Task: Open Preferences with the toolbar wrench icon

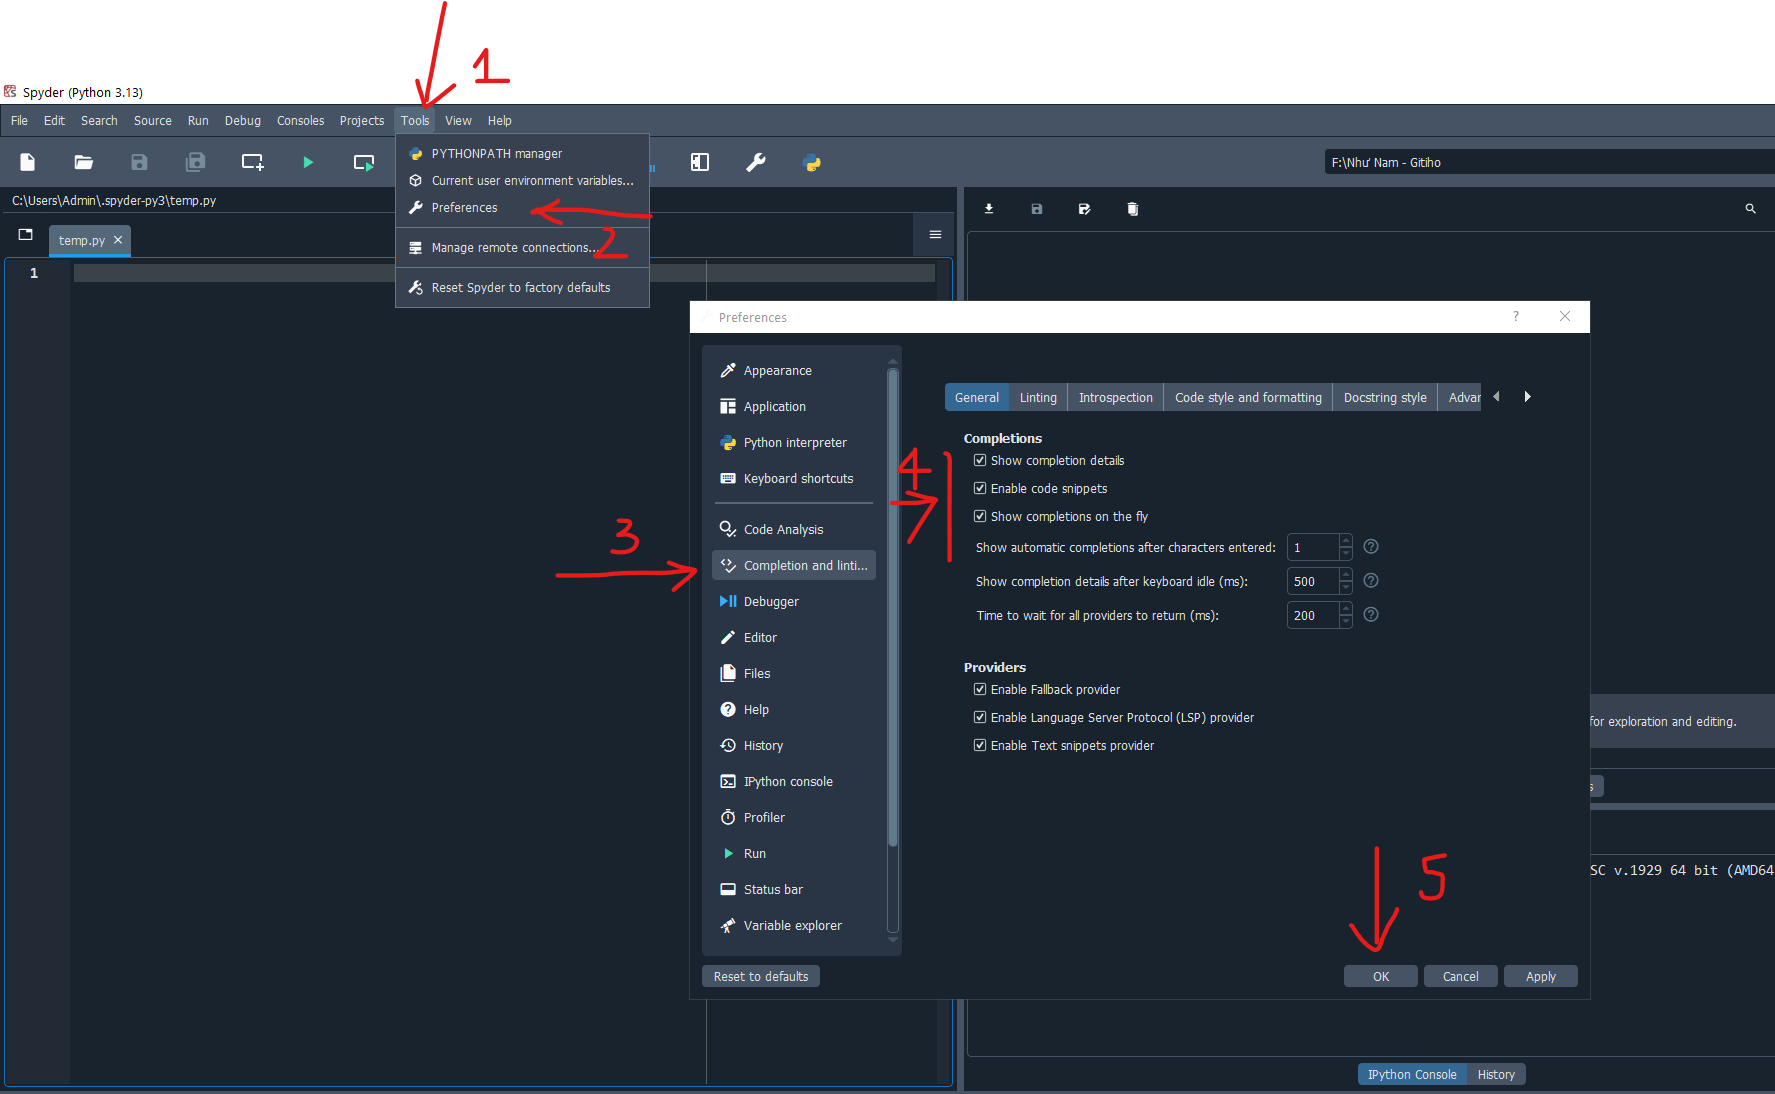Action: click(756, 162)
